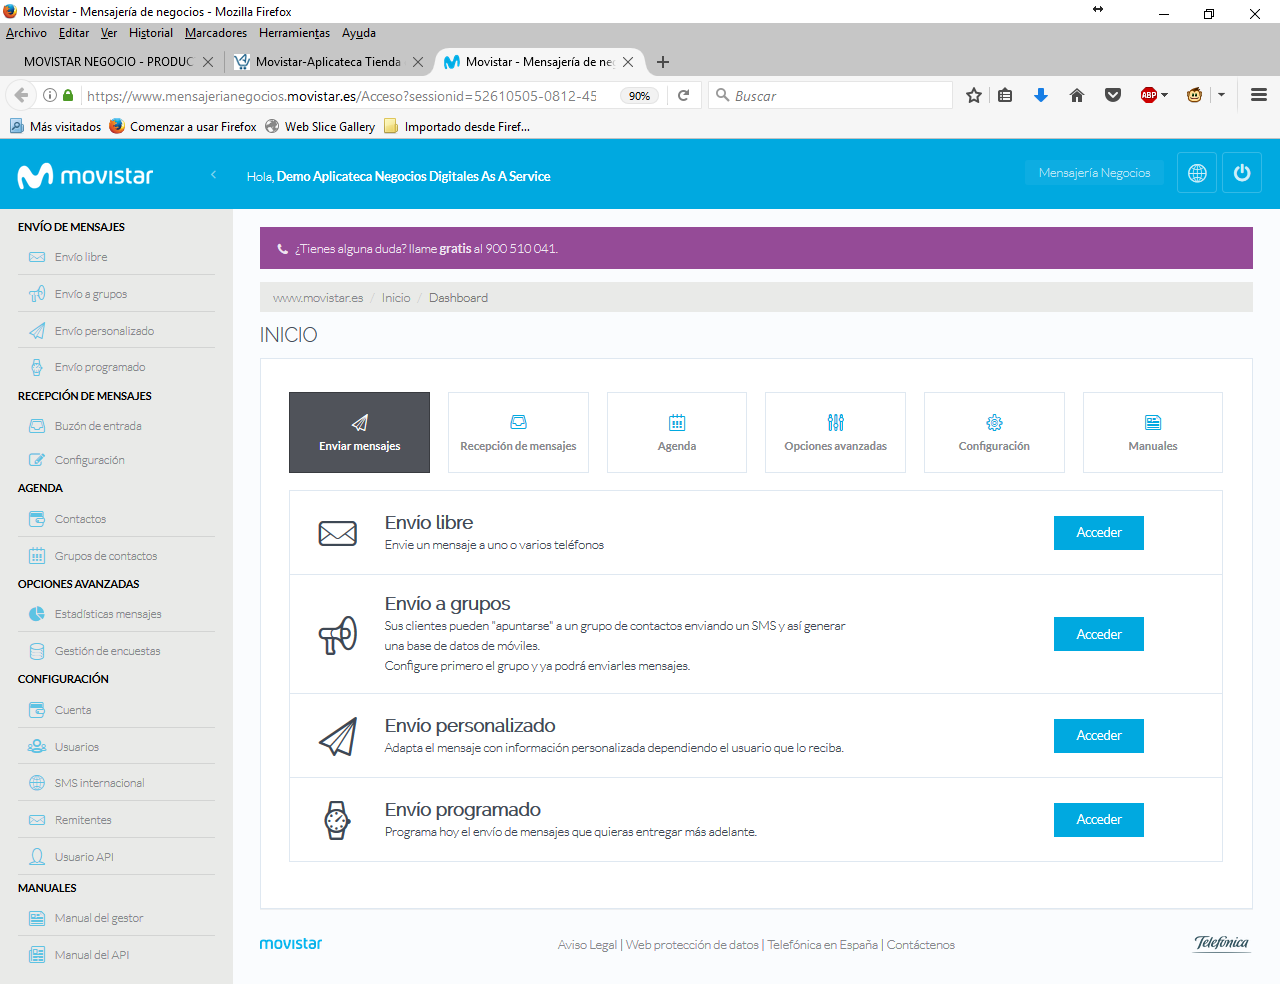
Task: Reload the current page
Action: [x=684, y=96]
